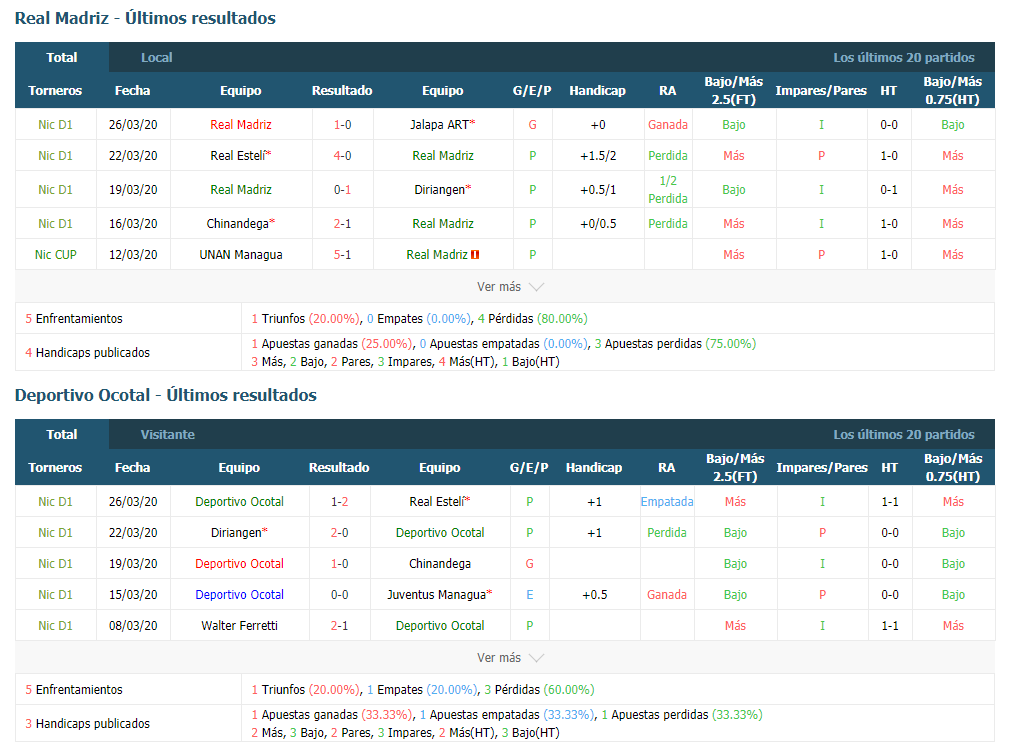Click the 4-0 result of Real Estelí match
Viewport: 1009px width, 746px height.
point(342,156)
